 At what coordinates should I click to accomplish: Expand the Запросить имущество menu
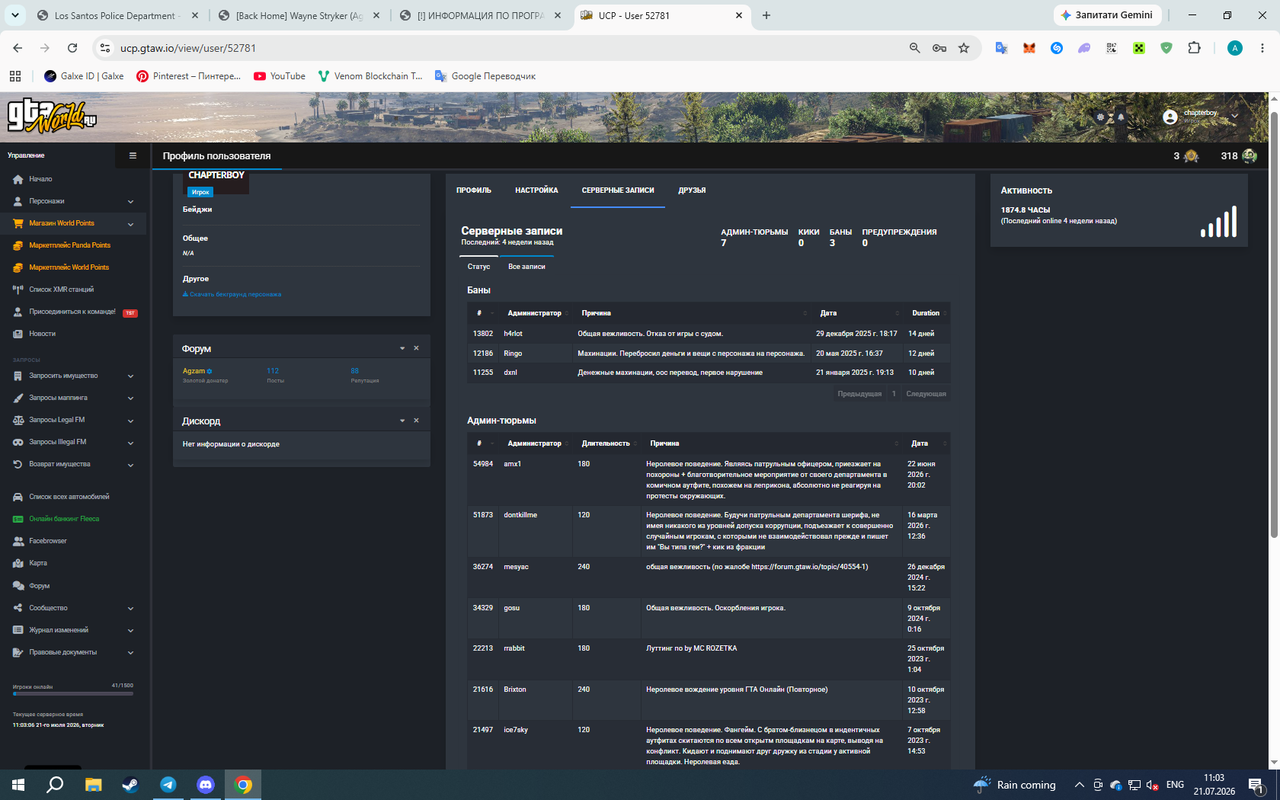pos(73,376)
